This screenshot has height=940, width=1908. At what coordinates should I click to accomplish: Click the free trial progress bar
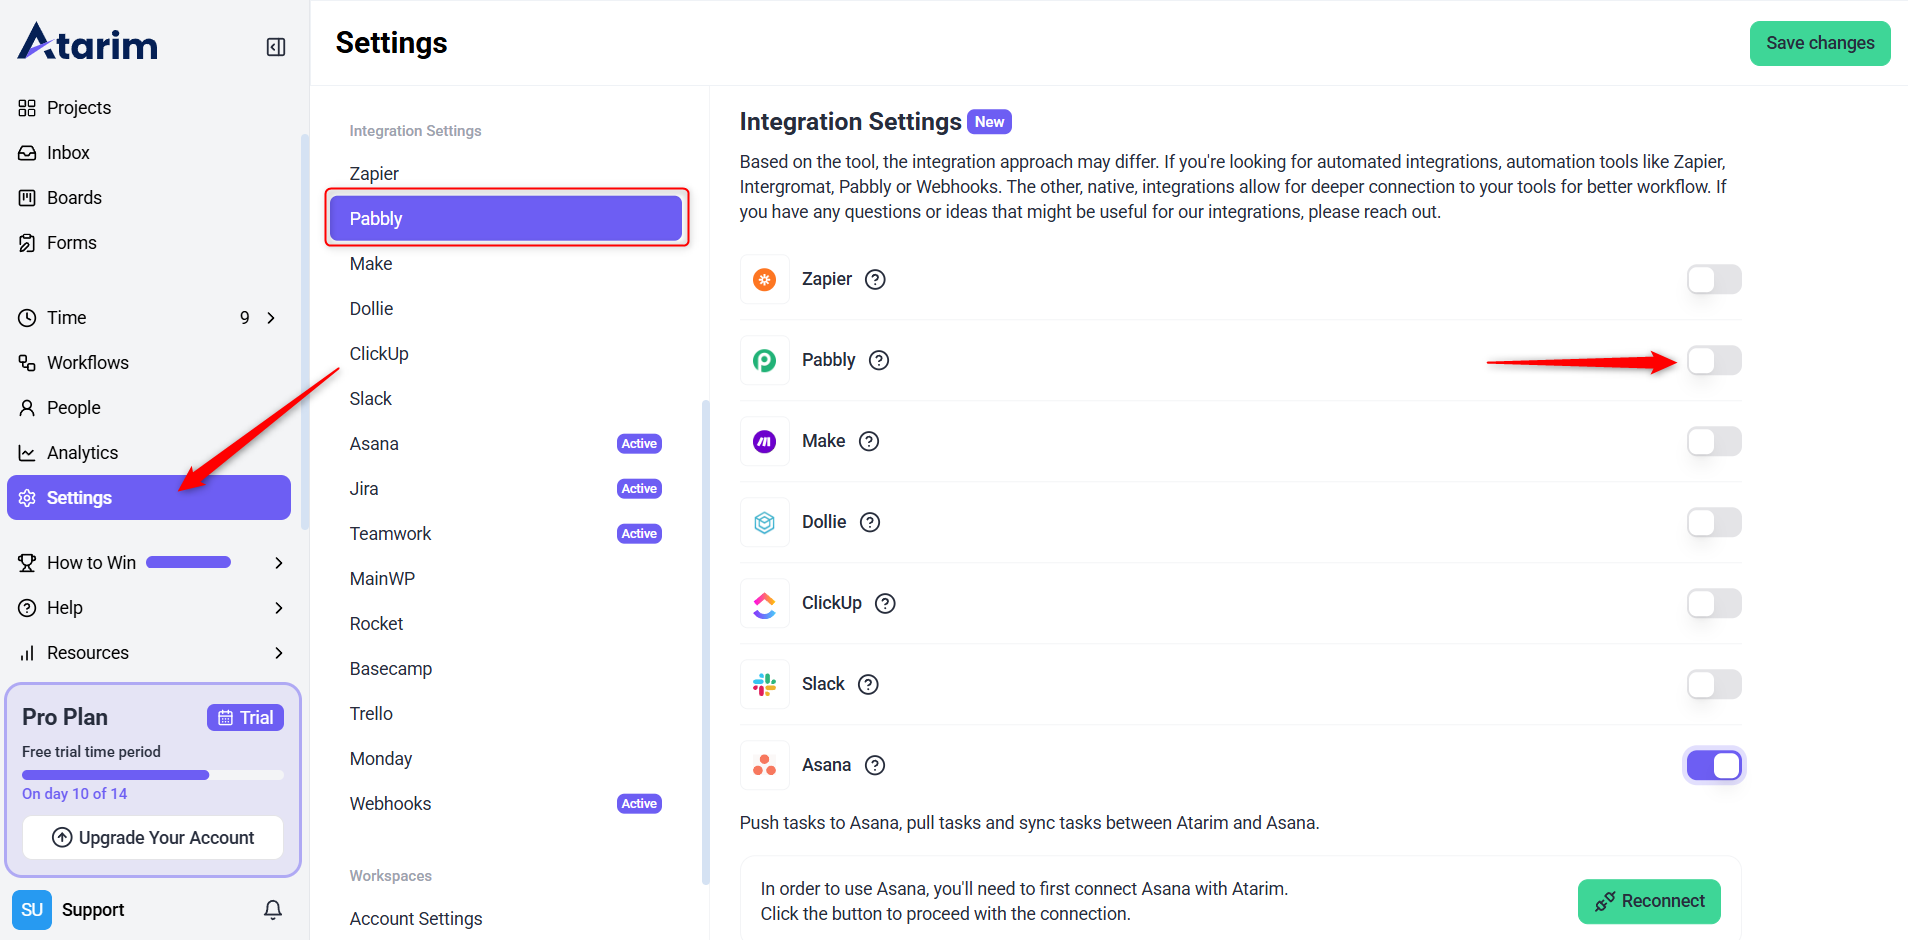click(x=153, y=775)
